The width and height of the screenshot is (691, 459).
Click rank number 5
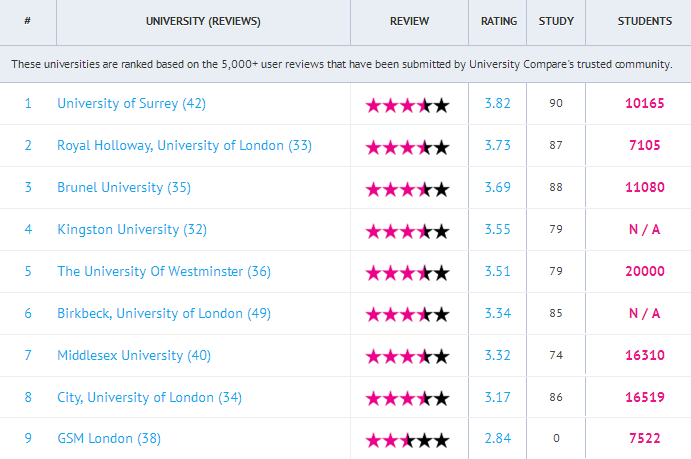click(x=28, y=271)
